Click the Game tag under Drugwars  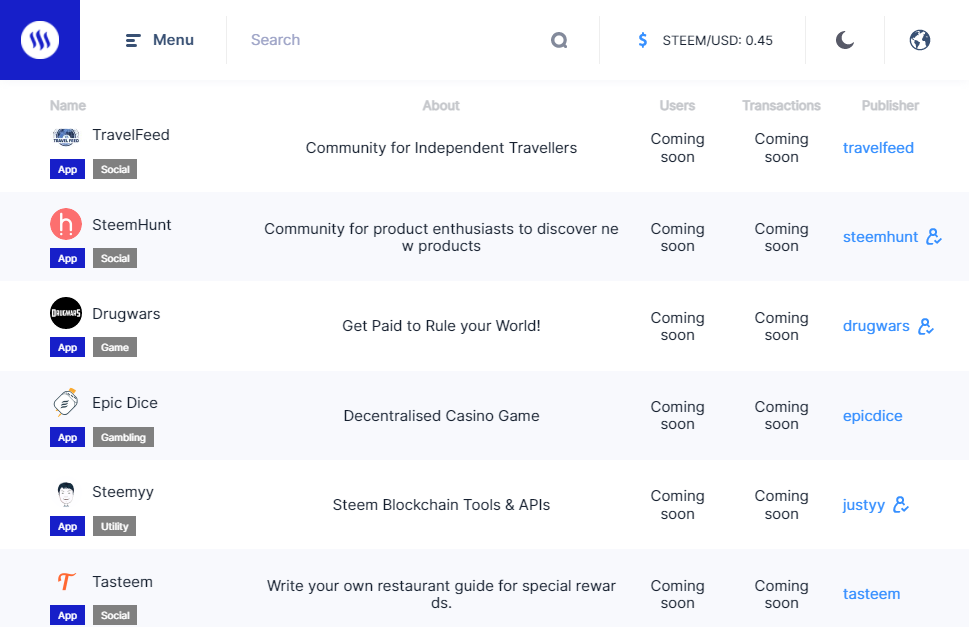[115, 347]
